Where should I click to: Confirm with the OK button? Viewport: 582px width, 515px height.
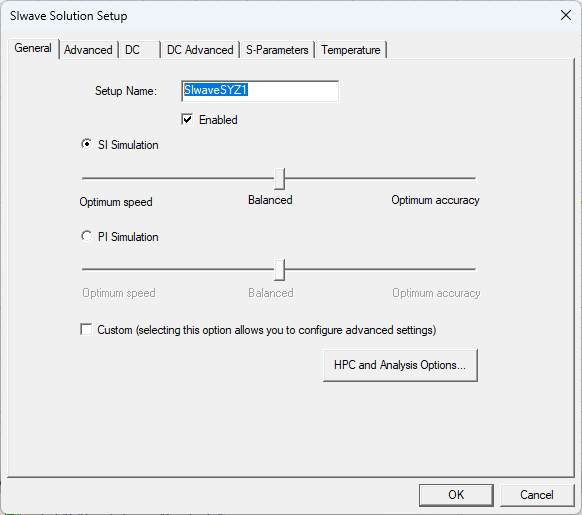pyautogui.click(x=456, y=495)
